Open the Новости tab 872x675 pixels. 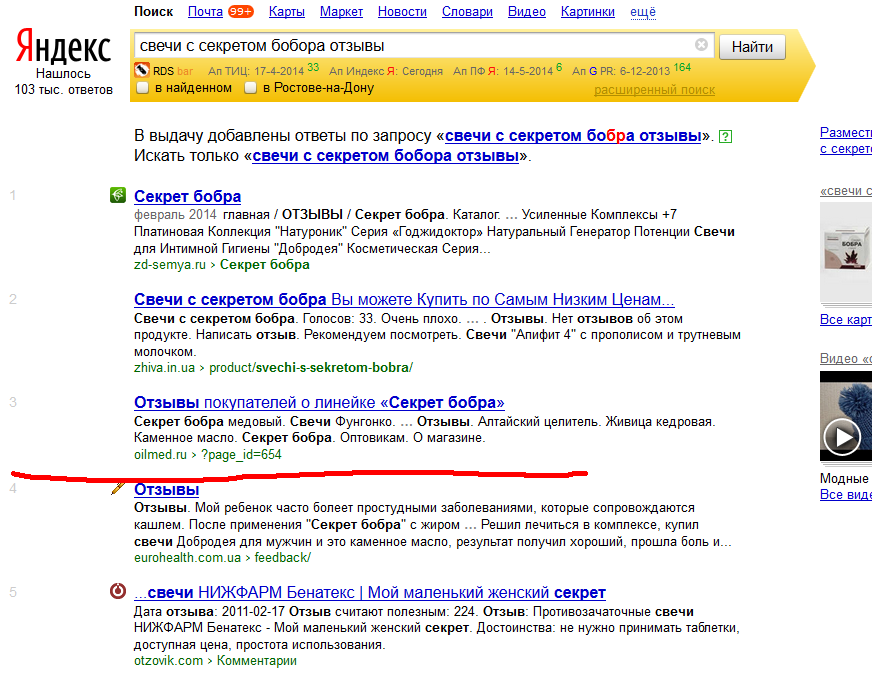click(402, 12)
